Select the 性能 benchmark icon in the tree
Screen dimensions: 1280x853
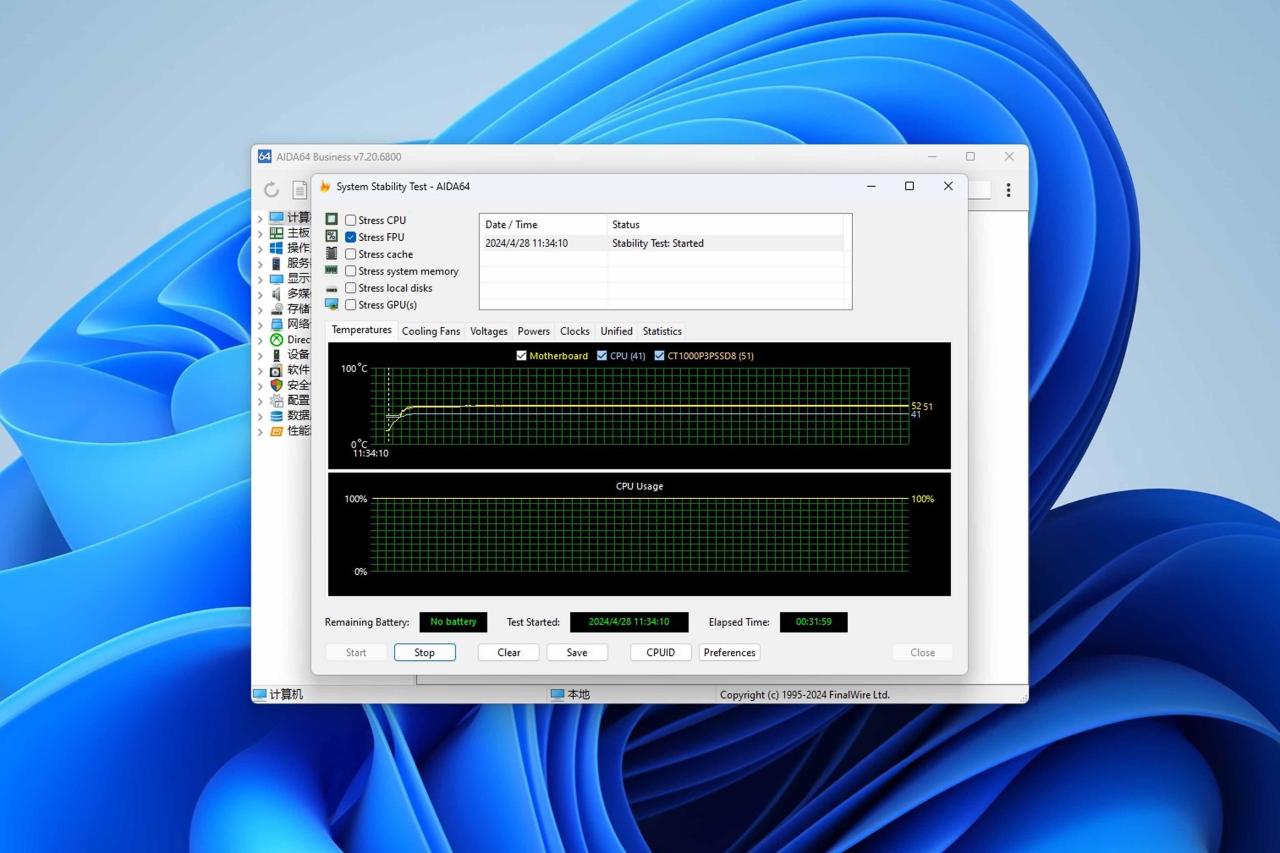click(x=277, y=431)
